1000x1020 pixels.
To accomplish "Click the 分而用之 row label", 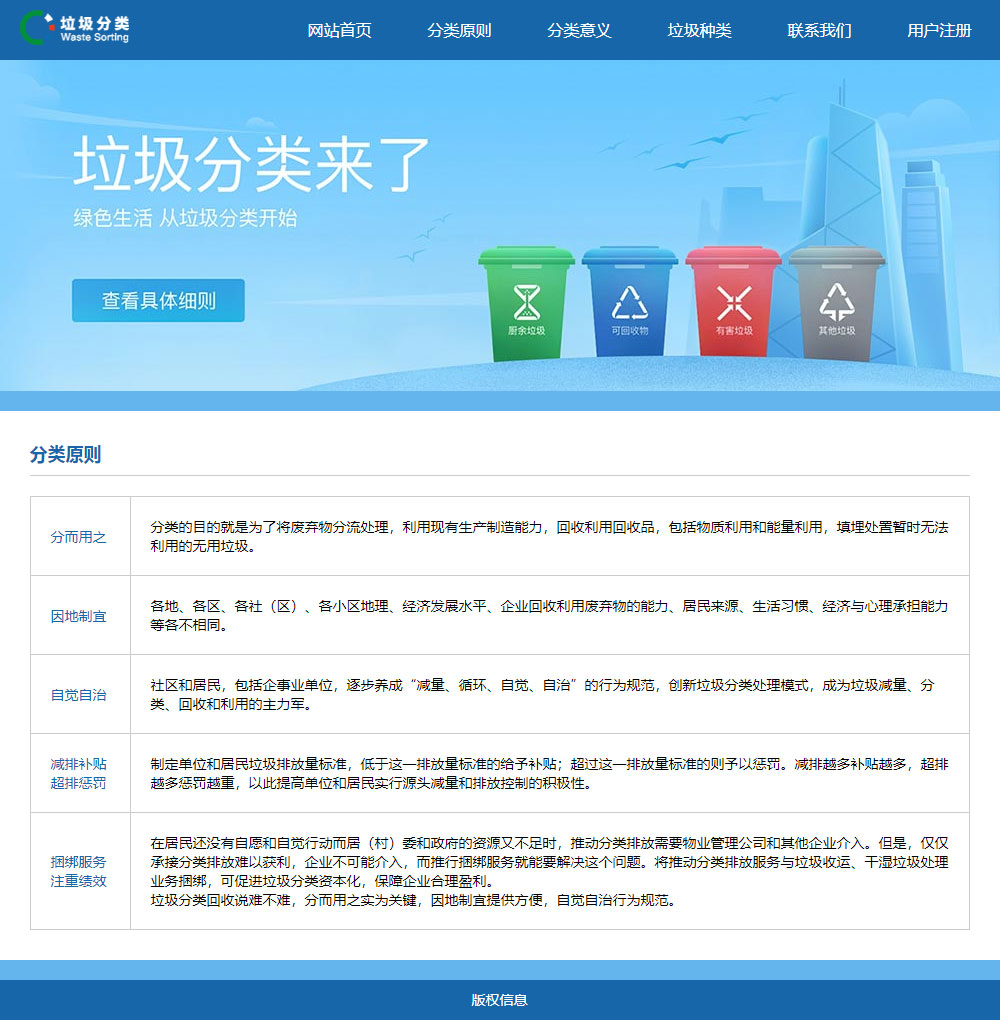I will 79,537.
